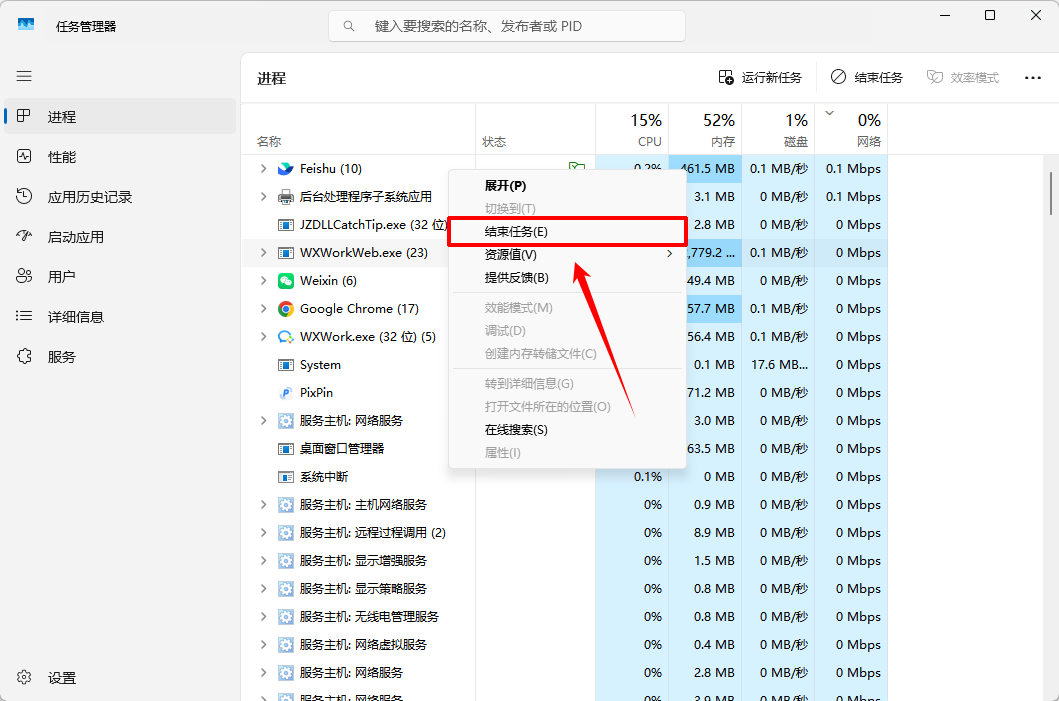Image resolution: width=1059 pixels, height=701 pixels.
Task: Expand the Weixin (6) process group
Action: (263, 281)
